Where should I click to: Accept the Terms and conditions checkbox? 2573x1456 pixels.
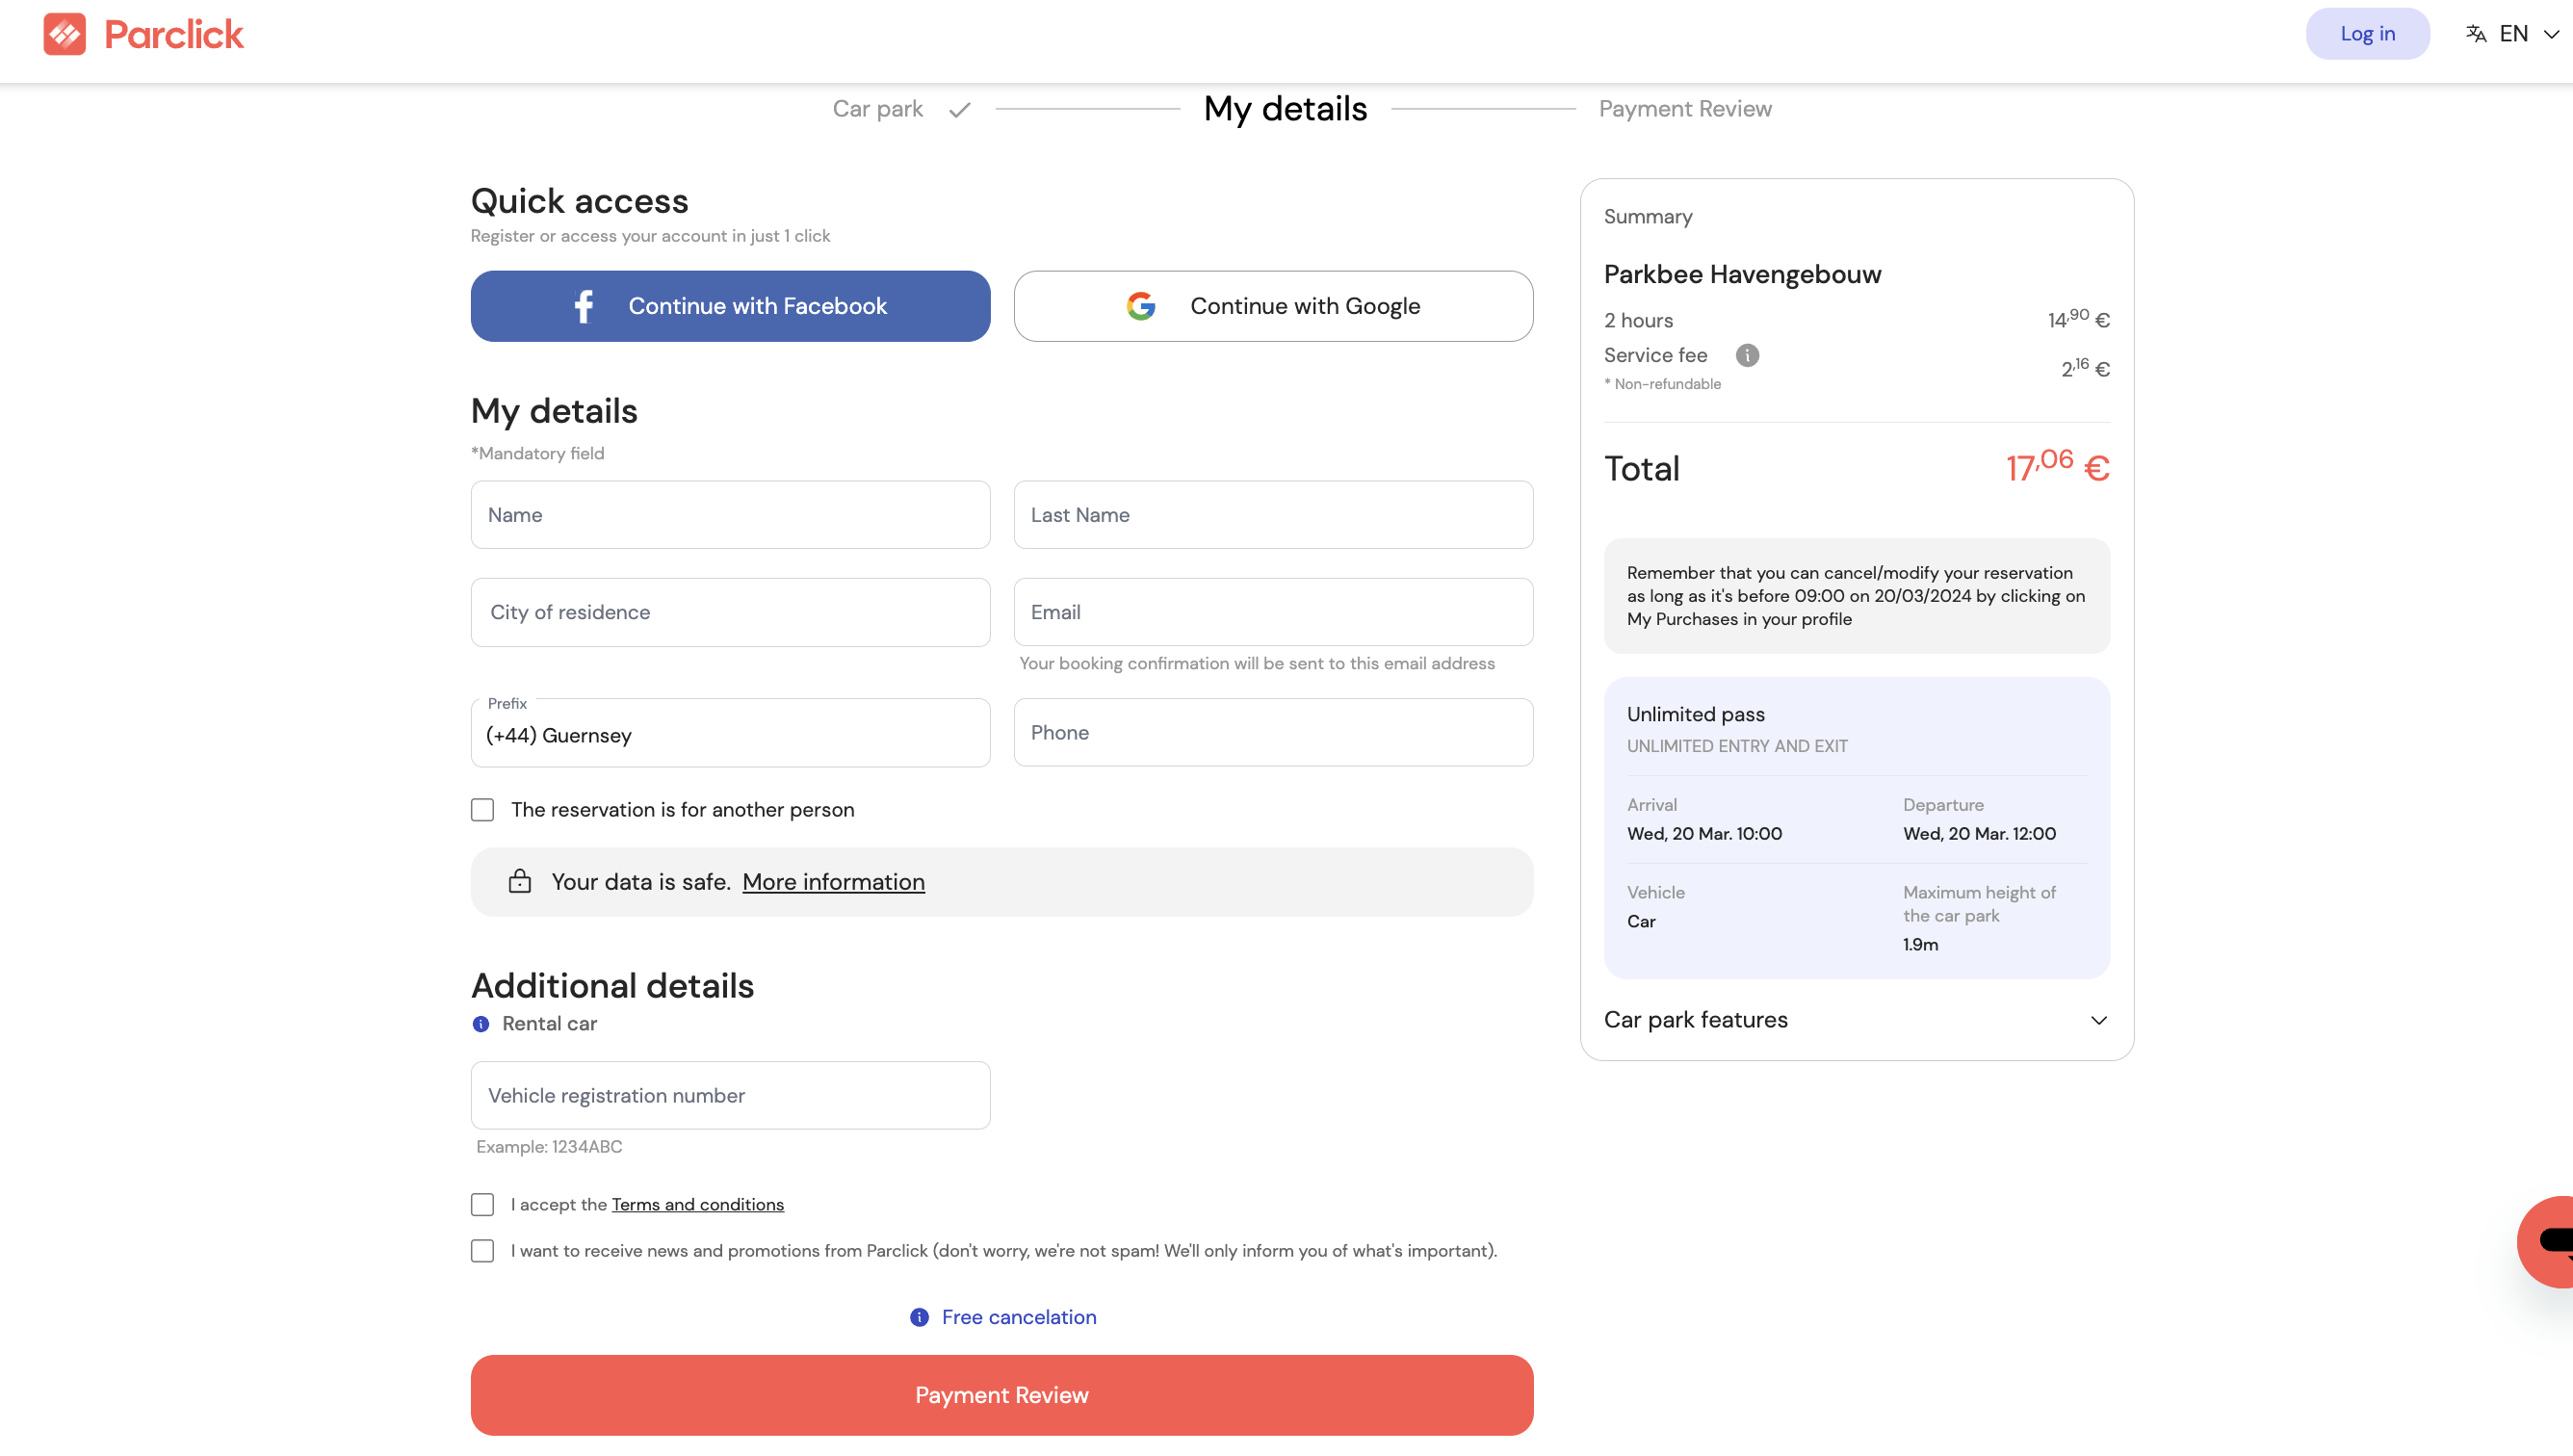[x=483, y=1205]
